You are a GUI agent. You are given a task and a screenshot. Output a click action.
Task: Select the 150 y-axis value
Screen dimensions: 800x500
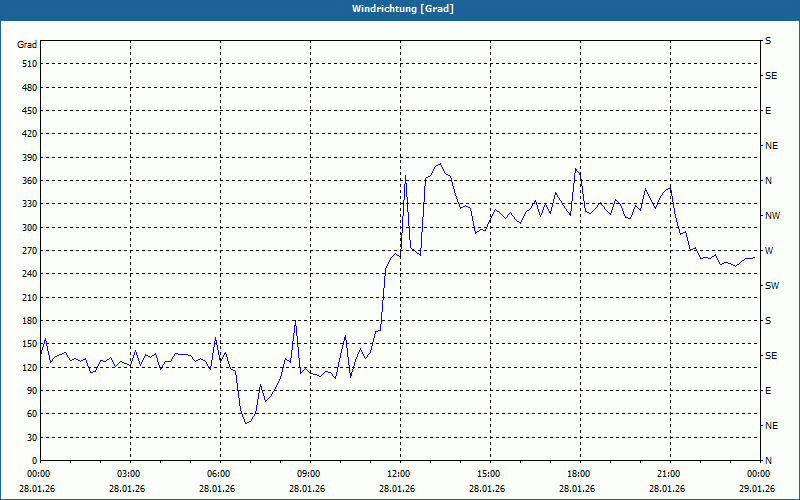click(30, 344)
